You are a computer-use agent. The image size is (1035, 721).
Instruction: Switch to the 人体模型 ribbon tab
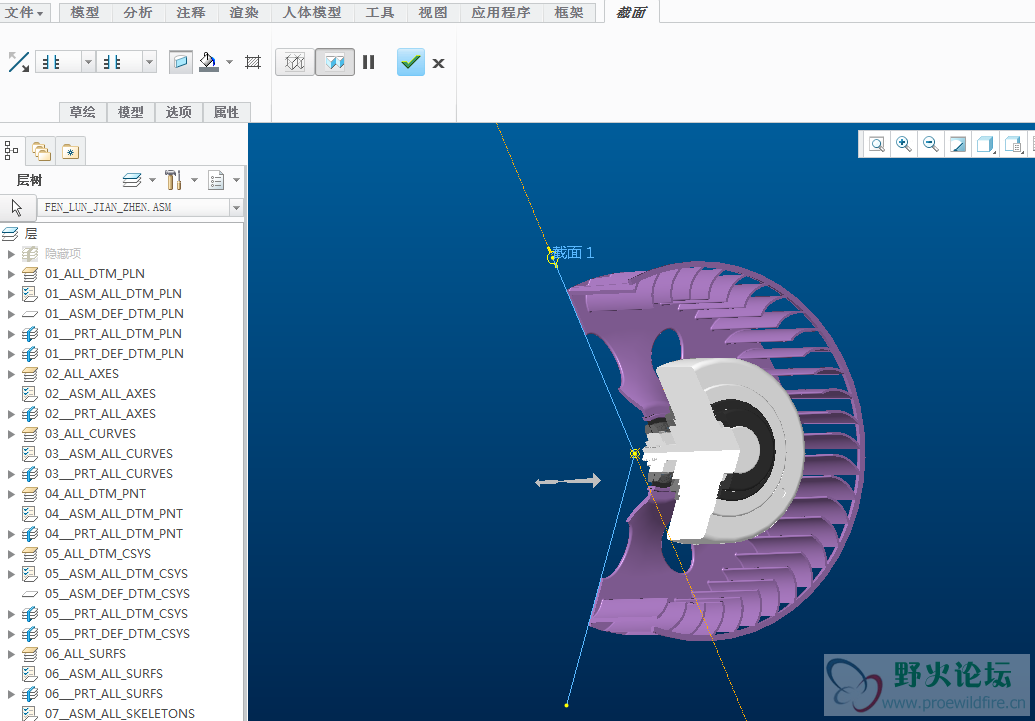tap(312, 13)
